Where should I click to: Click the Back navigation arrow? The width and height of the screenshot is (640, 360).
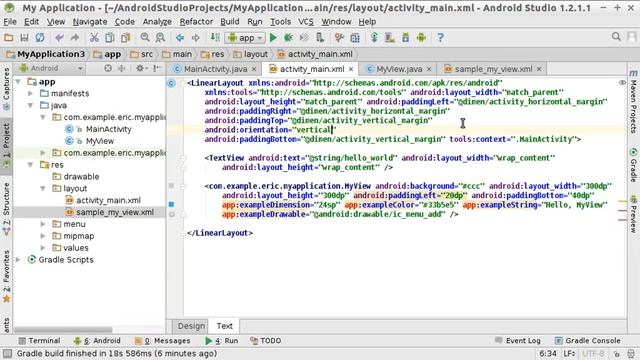[180, 38]
